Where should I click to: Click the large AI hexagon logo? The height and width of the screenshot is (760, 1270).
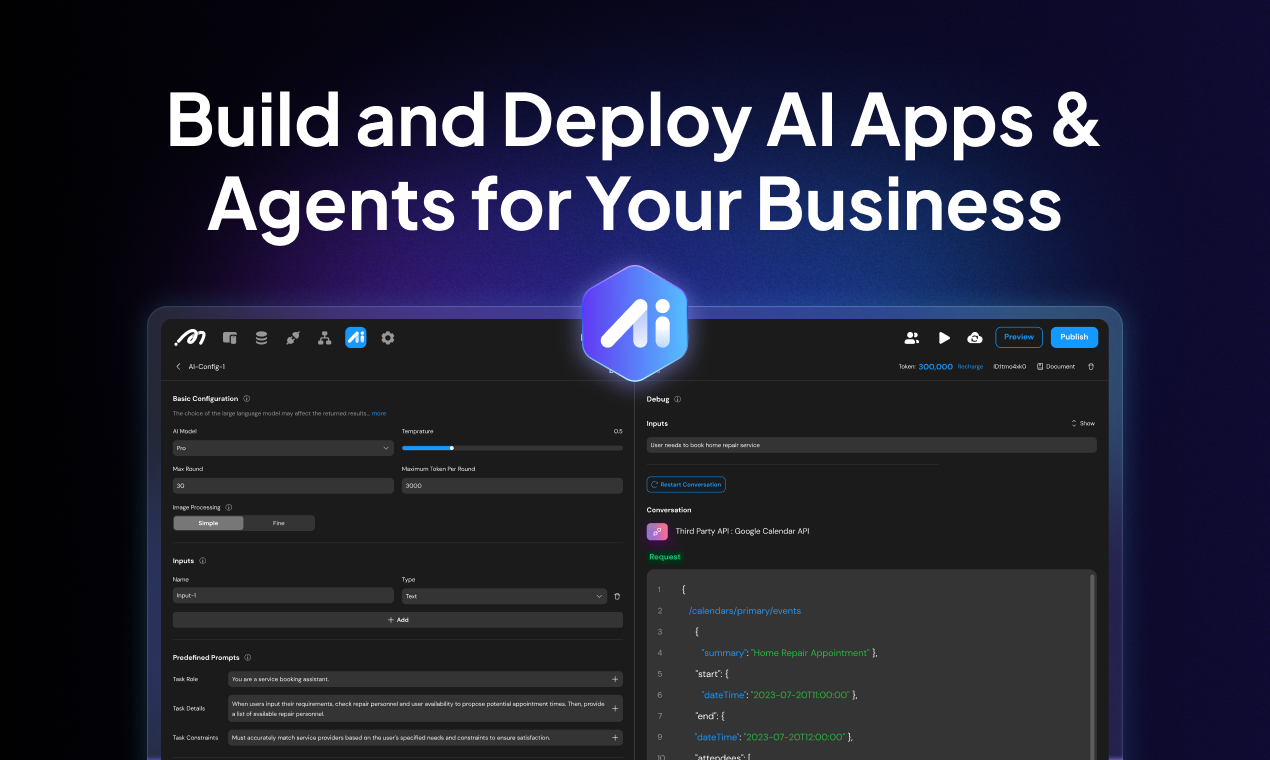click(x=634, y=323)
